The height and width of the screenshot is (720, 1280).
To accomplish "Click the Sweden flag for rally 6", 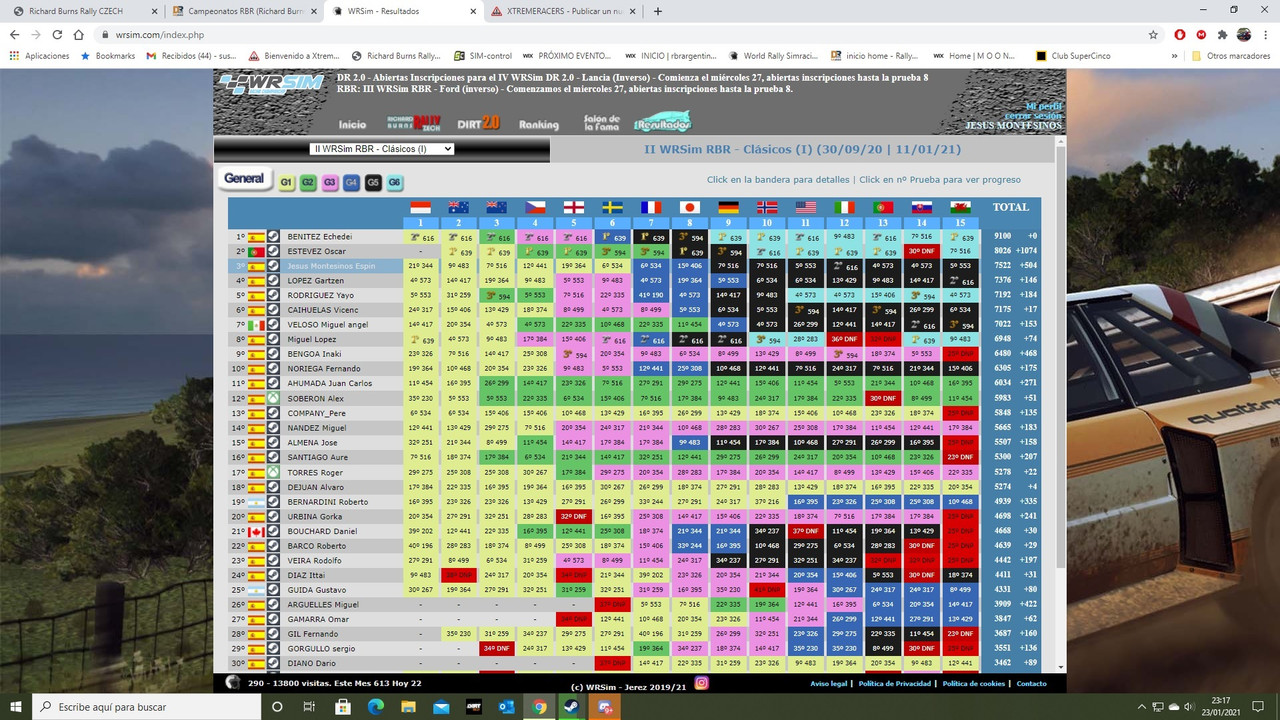I will tap(612, 207).
